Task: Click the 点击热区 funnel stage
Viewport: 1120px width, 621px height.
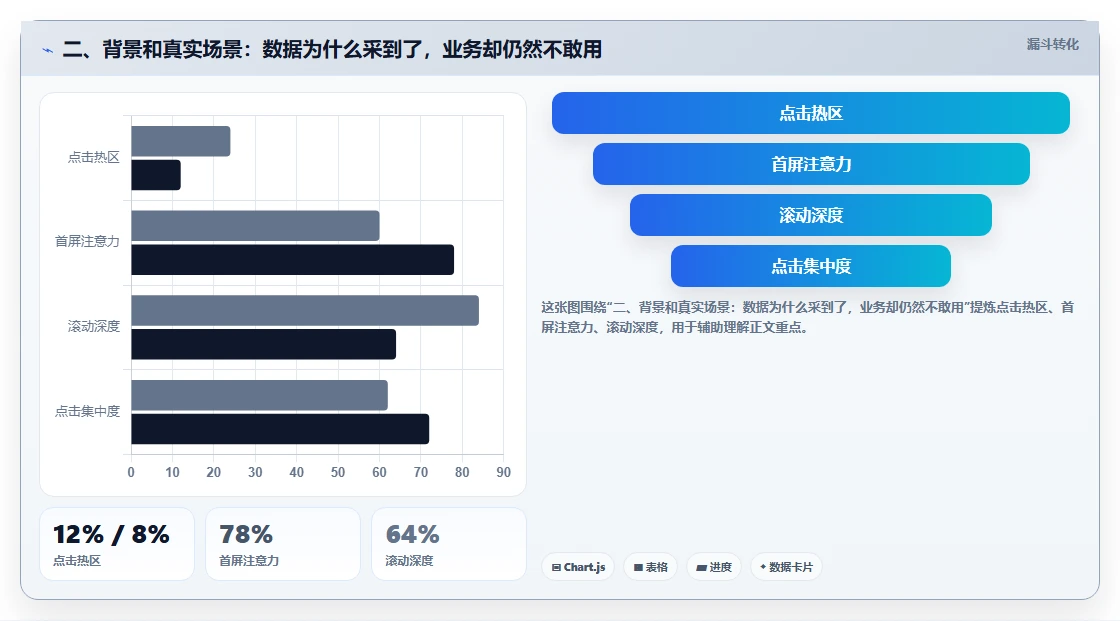Action: coord(811,113)
